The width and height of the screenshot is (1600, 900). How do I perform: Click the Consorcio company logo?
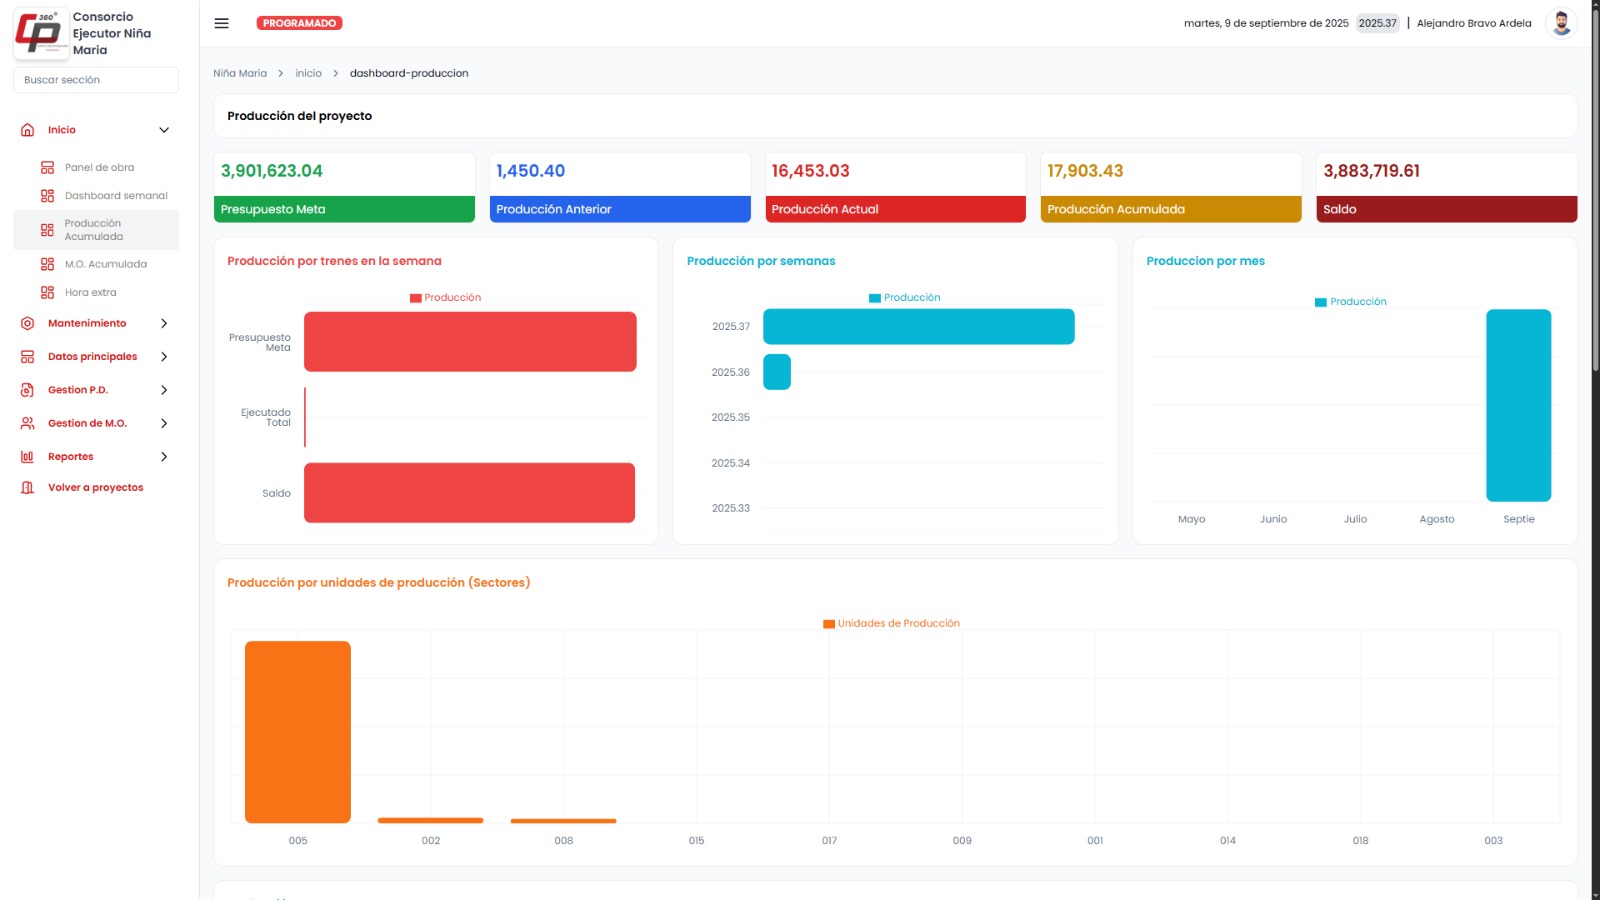[x=41, y=33]
